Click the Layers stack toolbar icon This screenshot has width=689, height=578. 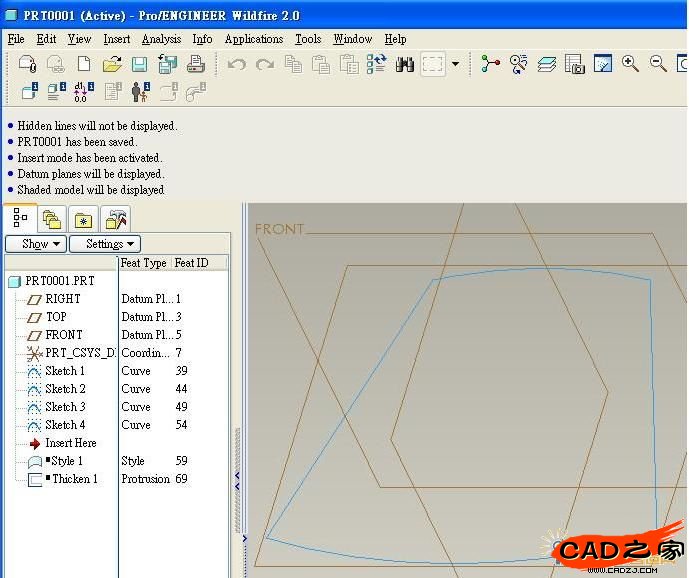(x=546, y=64)
